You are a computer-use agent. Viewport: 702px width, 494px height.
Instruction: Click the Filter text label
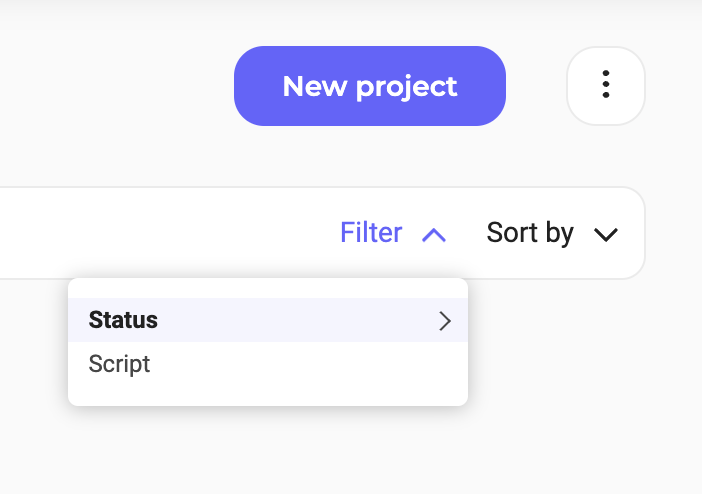(371, 234)
